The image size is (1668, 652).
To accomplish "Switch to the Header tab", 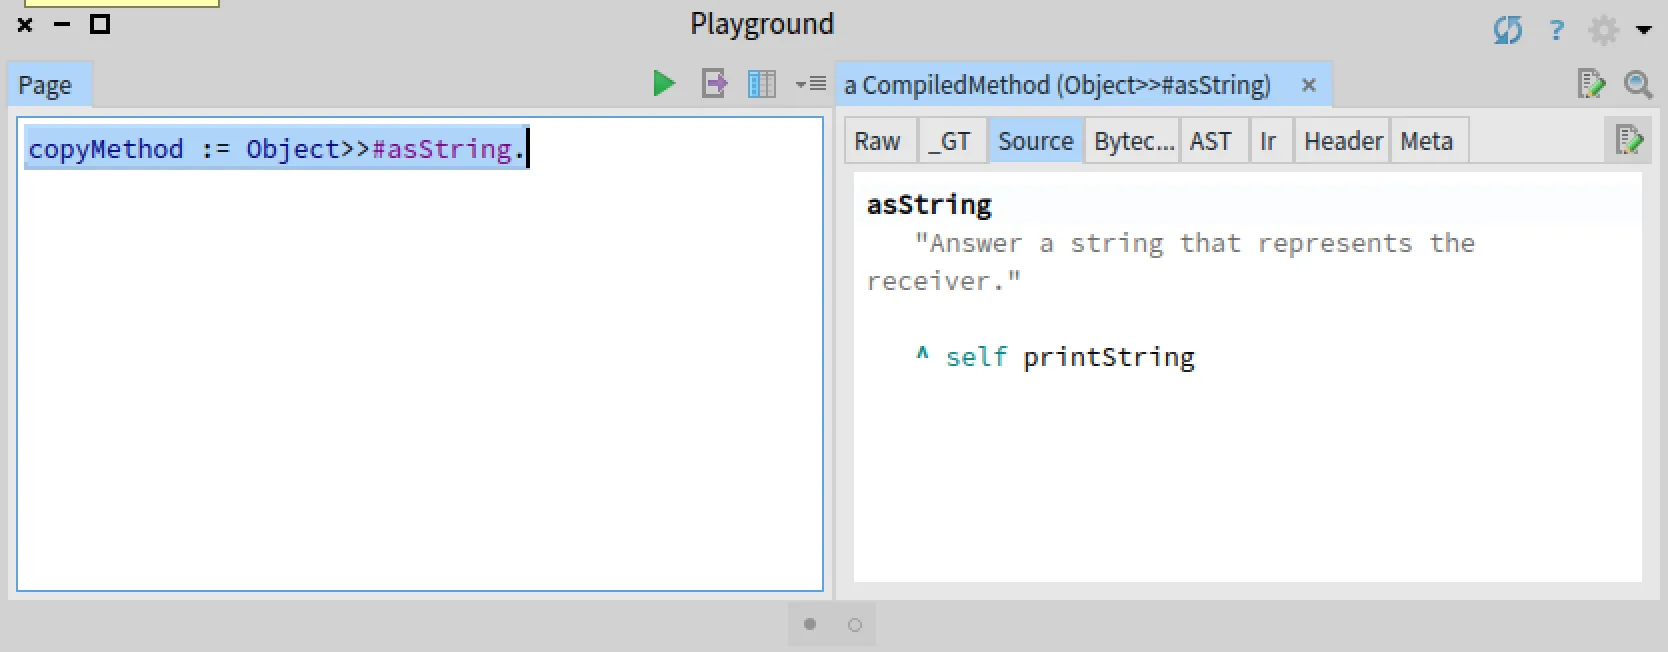I will pyautogui.click(x=1343, y=141).
